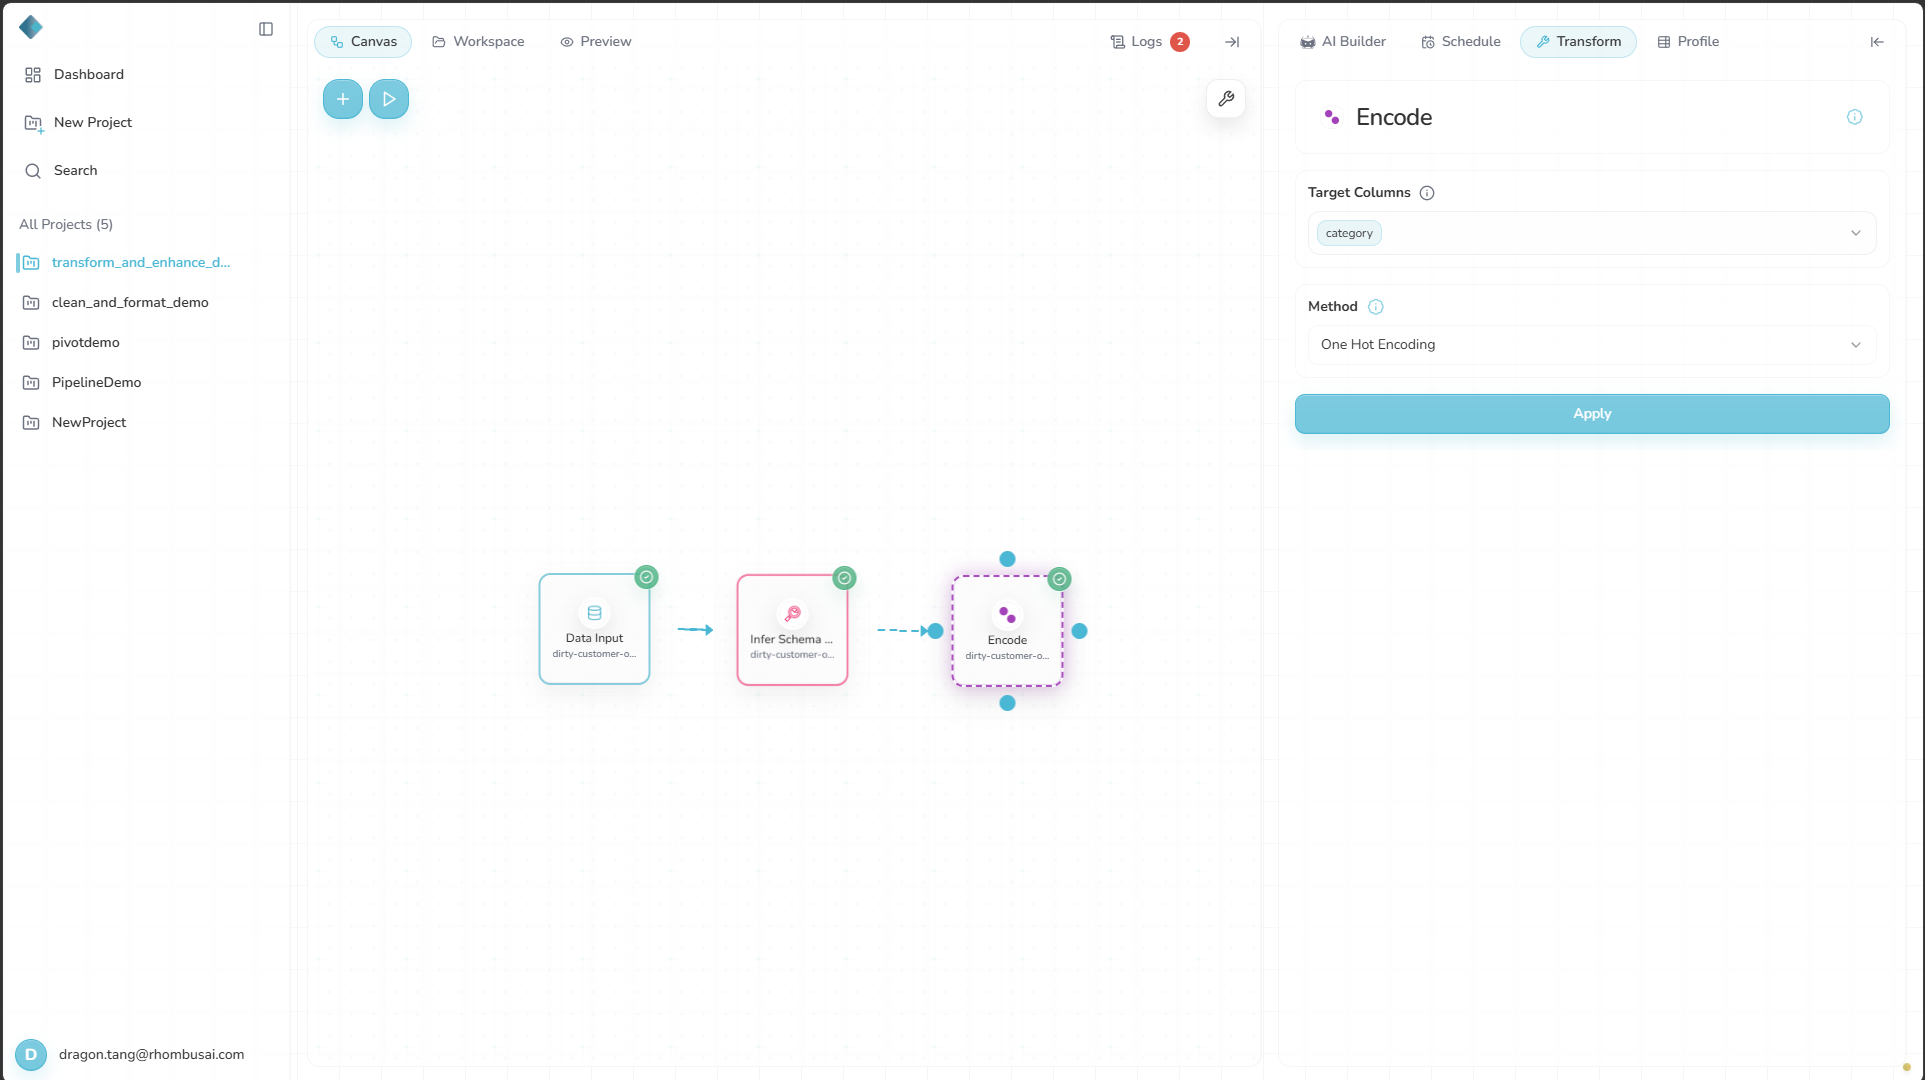
Task: Select the Encode node
Action: (1008, 631)
